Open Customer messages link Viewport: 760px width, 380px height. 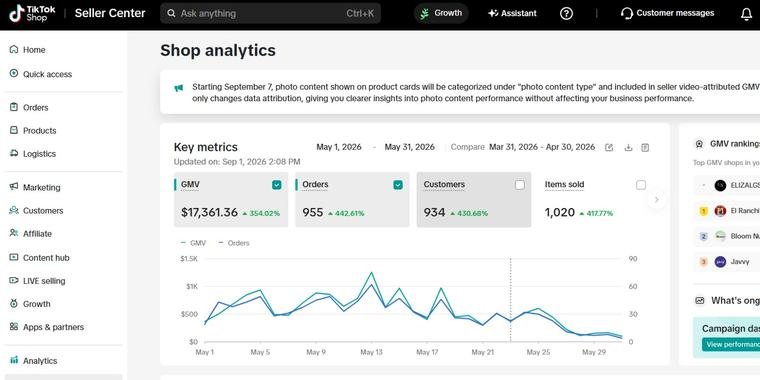[667, 14]
